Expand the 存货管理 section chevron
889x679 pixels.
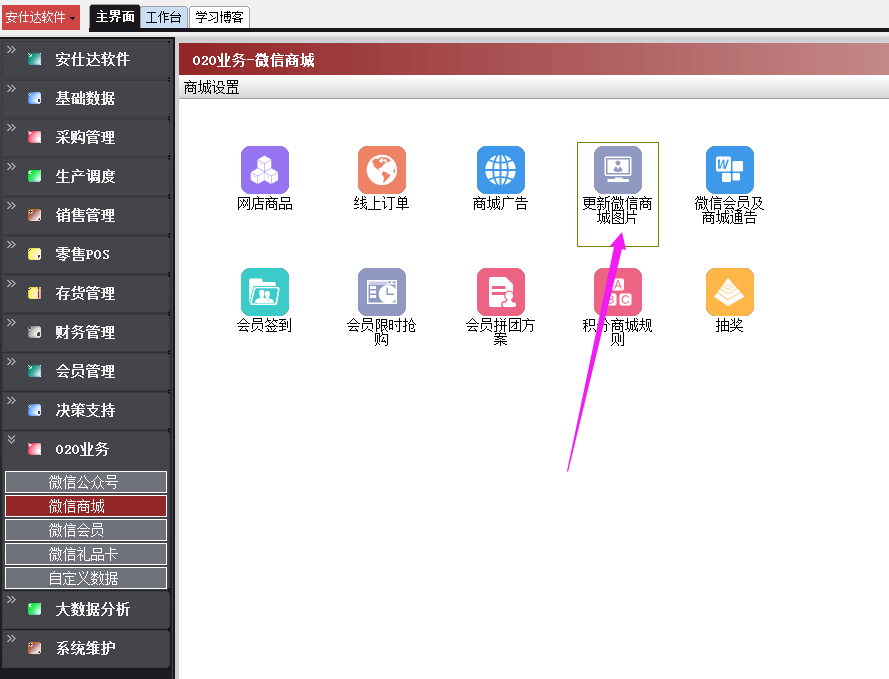coord(11,284)
